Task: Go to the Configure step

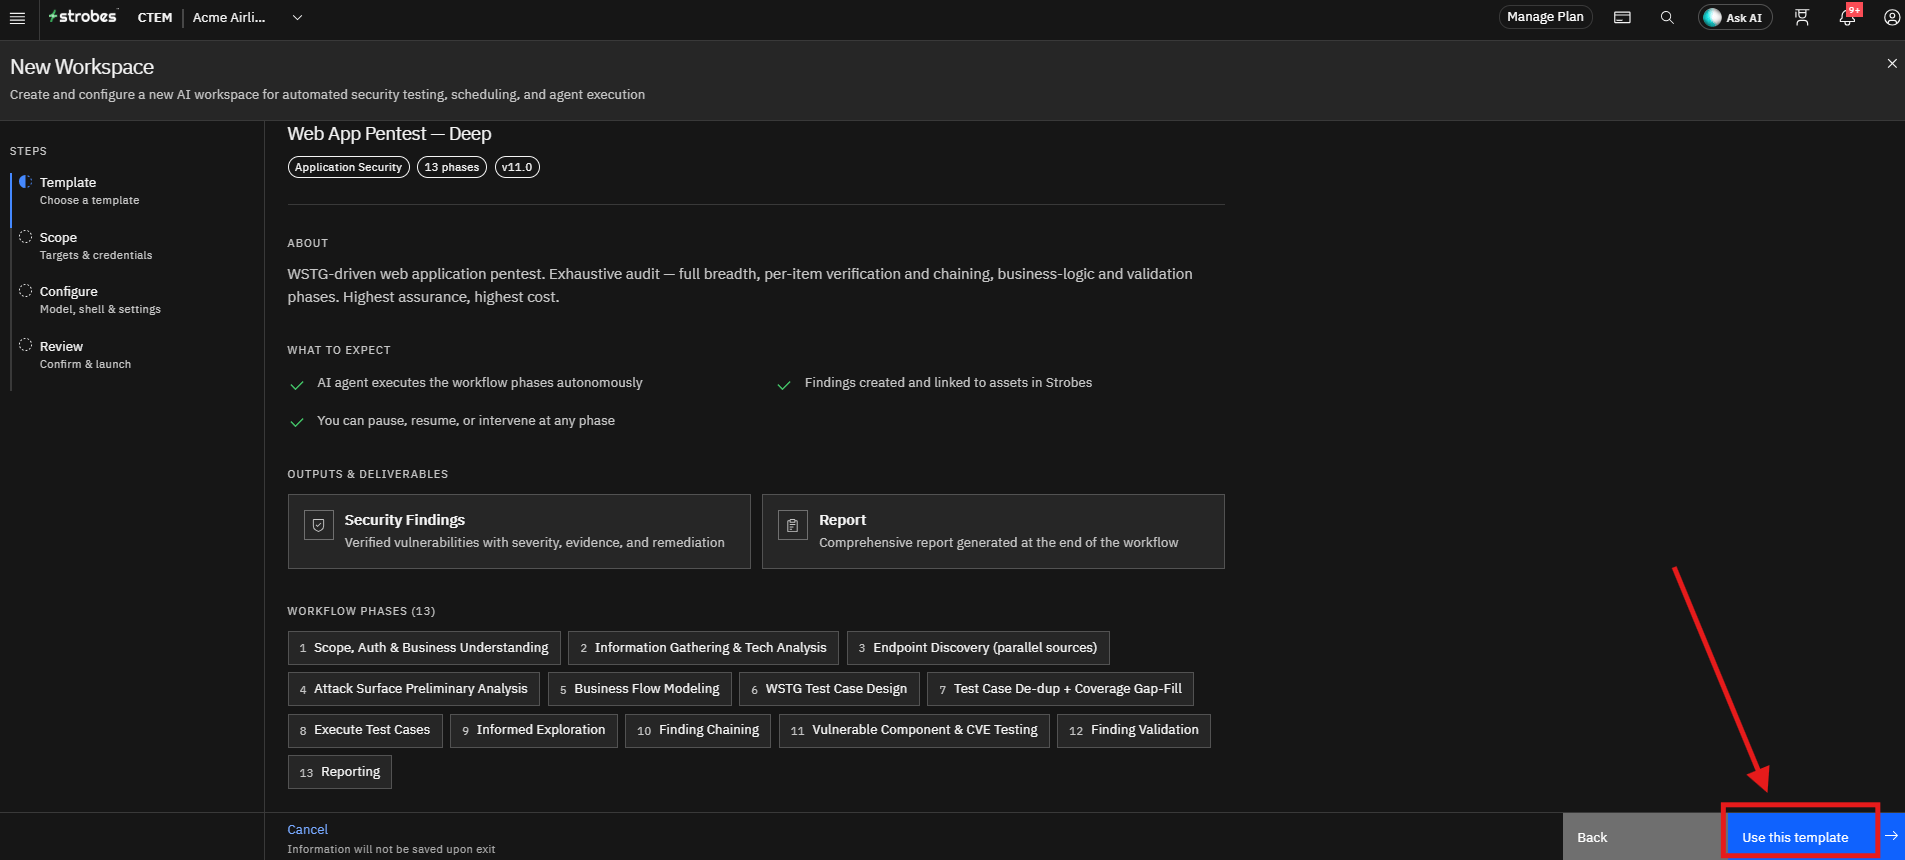Action: pos(99,300)
